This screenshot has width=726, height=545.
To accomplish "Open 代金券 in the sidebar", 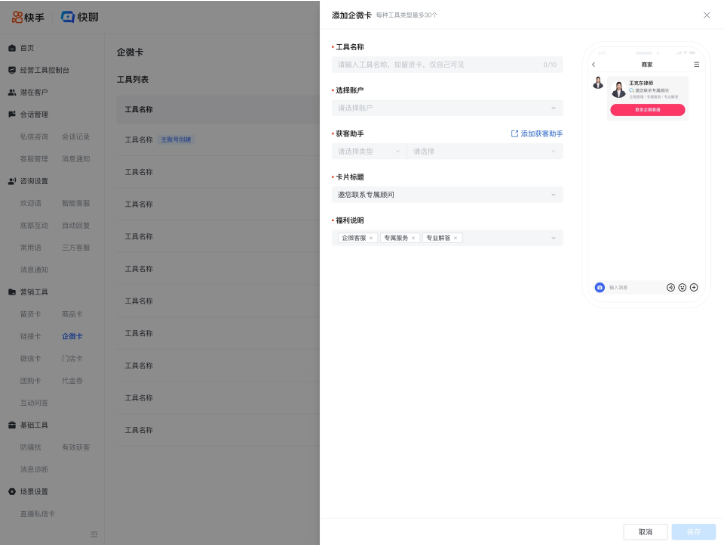I will 72,381.
